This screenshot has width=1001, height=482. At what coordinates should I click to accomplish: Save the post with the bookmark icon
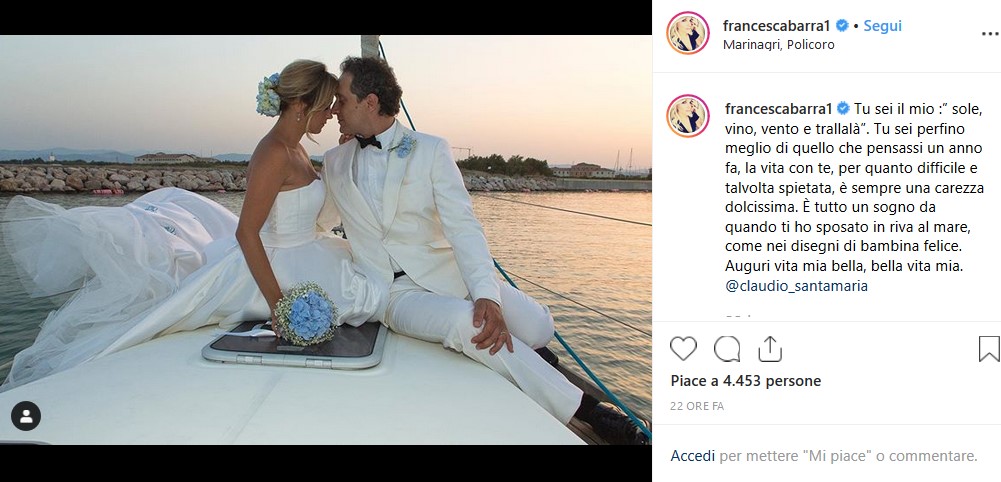(988, 348)
